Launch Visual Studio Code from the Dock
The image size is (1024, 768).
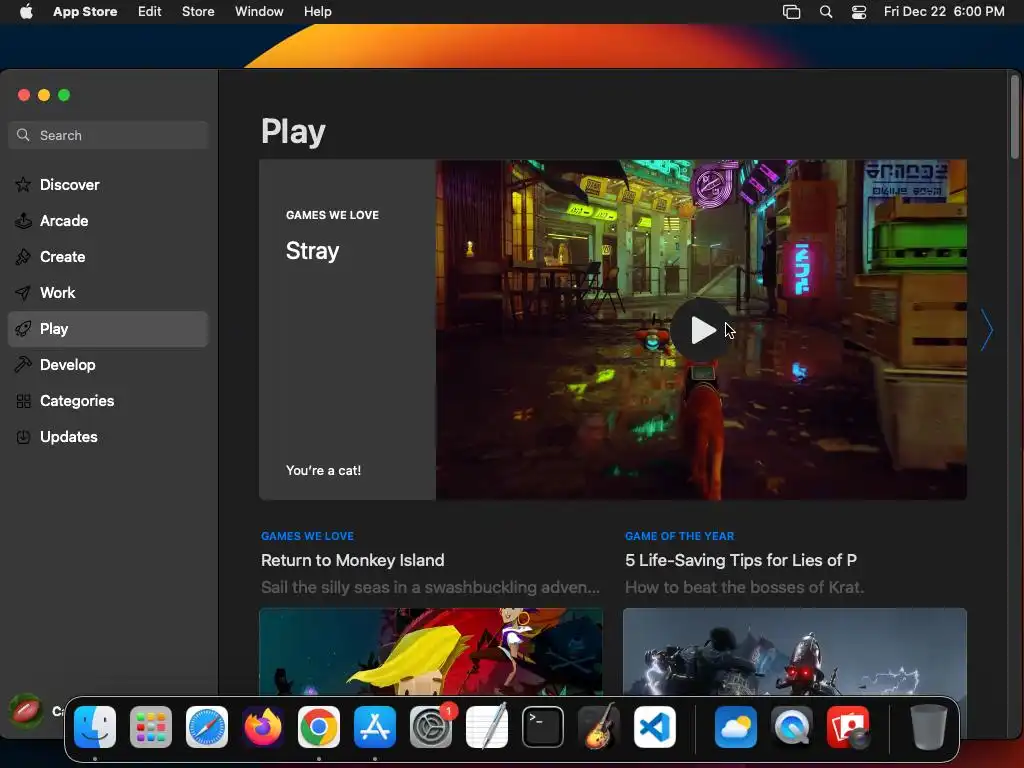(655, 727)
